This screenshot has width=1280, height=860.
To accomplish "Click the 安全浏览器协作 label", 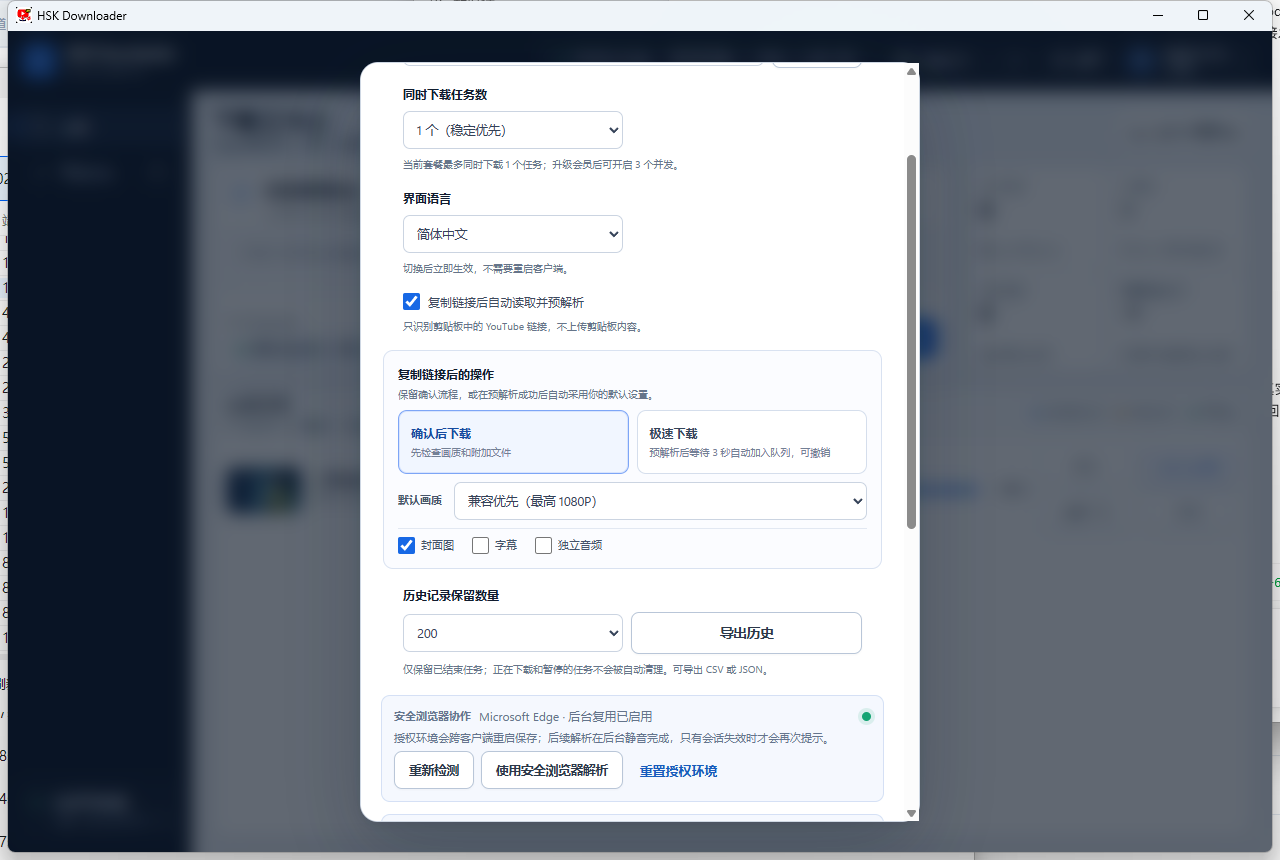I will coord(432,717).
